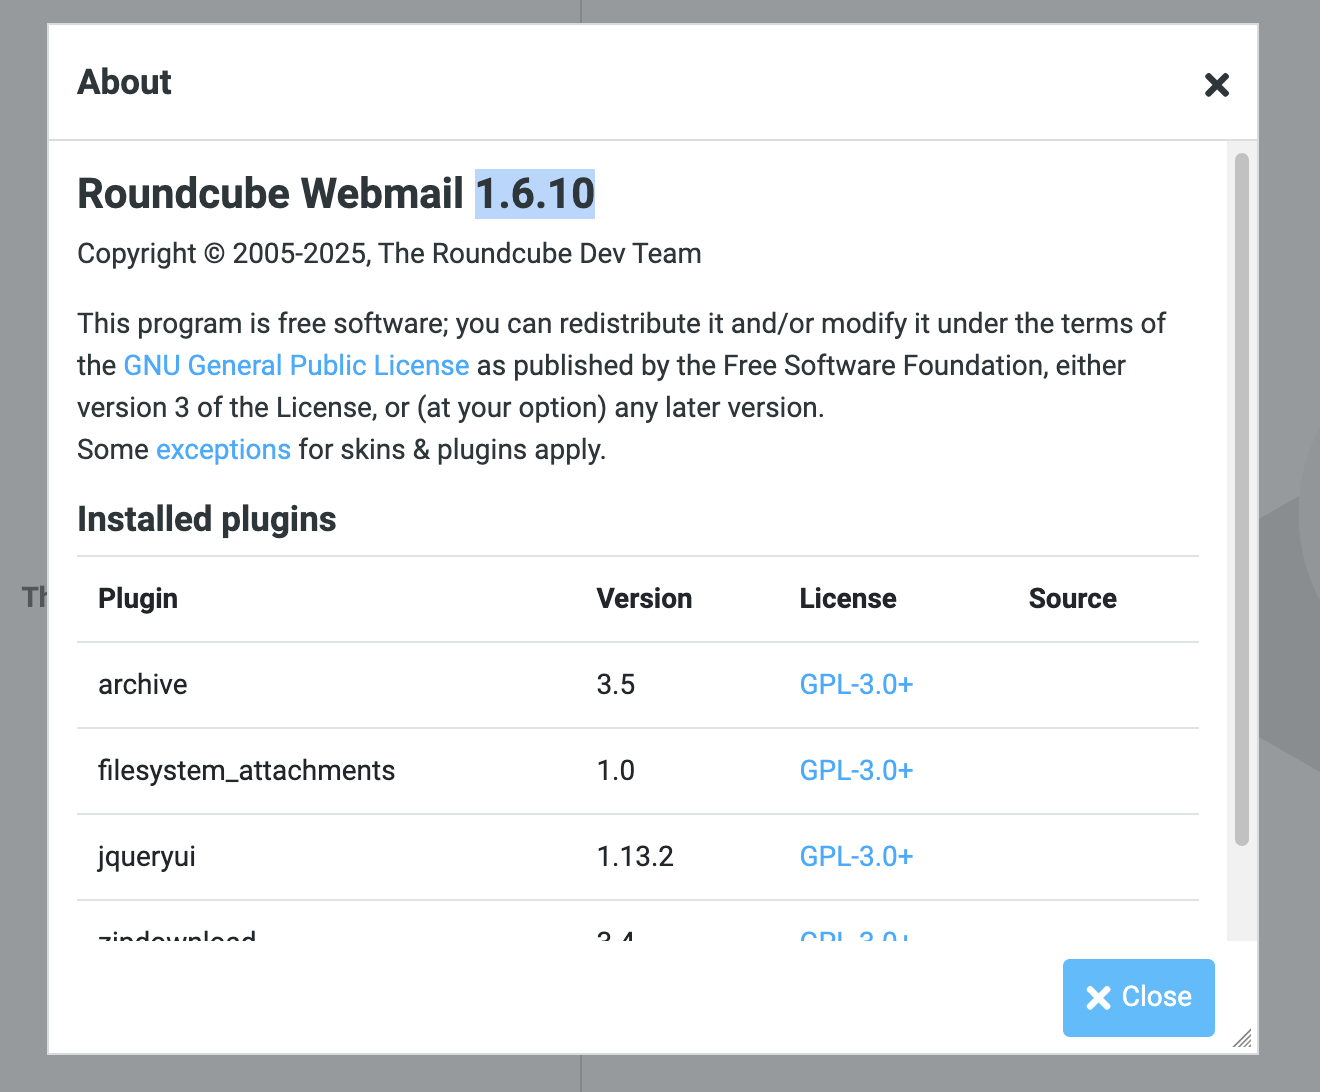The width and height of the screenshot is (1320, 1092).
Task: Follow the exceptions link
Action: 223,450
